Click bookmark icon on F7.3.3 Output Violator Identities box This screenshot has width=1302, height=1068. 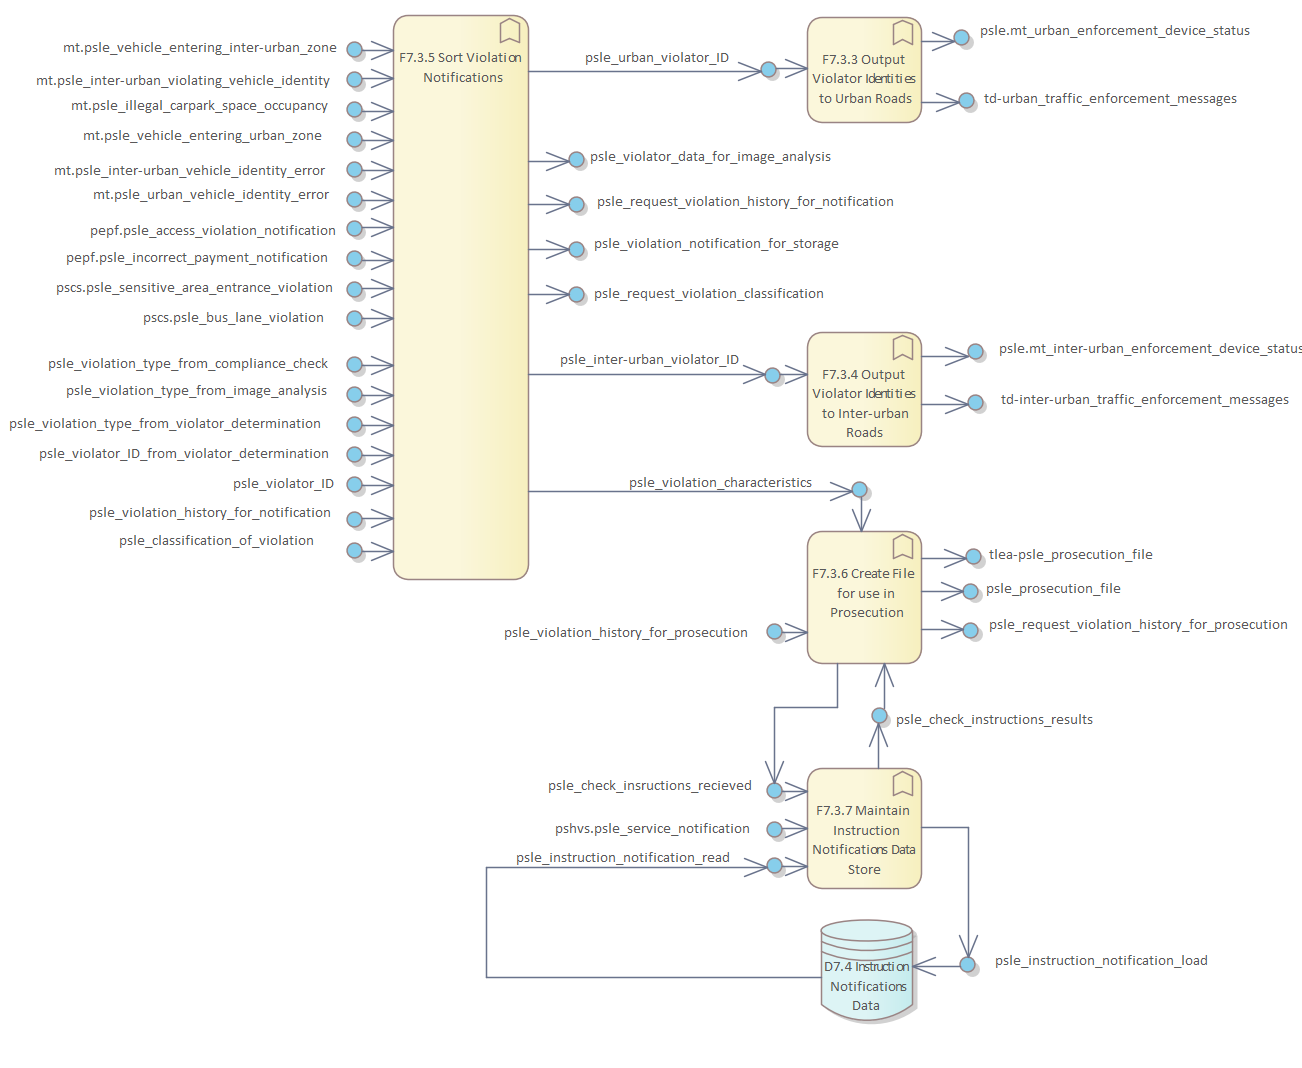(x=903, y=33)
